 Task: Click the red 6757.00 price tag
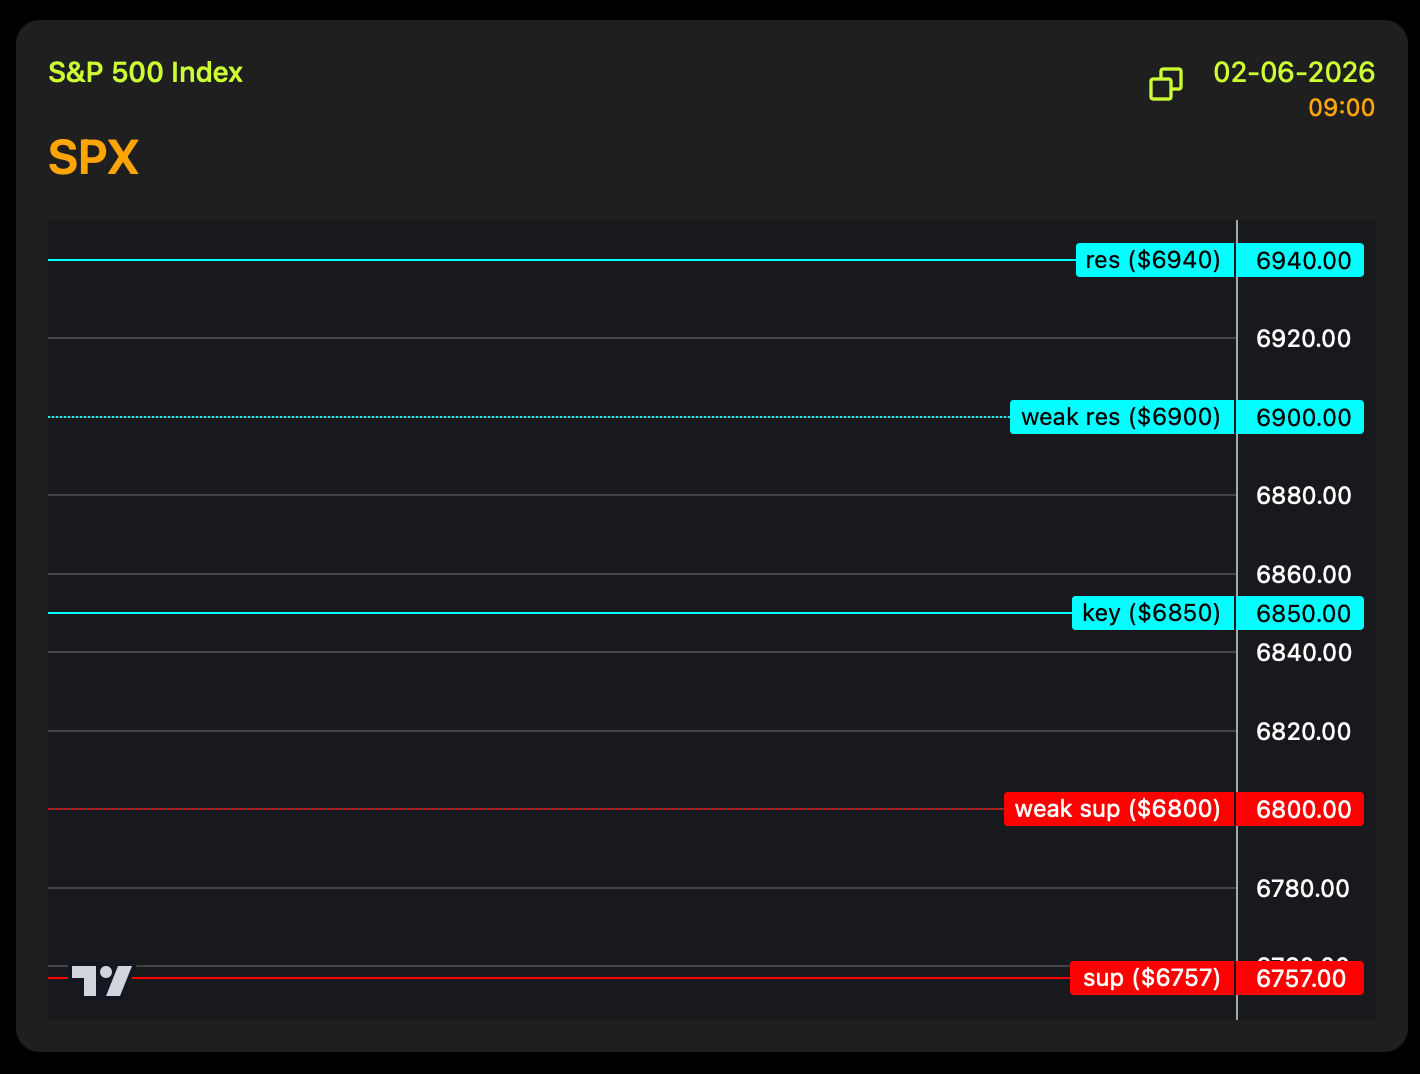(1301, 978)
